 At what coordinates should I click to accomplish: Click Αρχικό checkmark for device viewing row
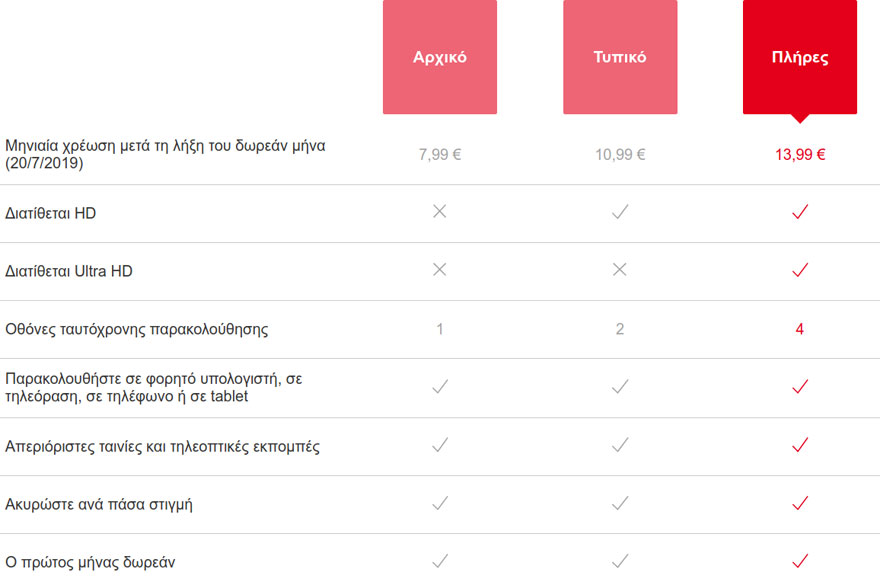tap(440, 387)
